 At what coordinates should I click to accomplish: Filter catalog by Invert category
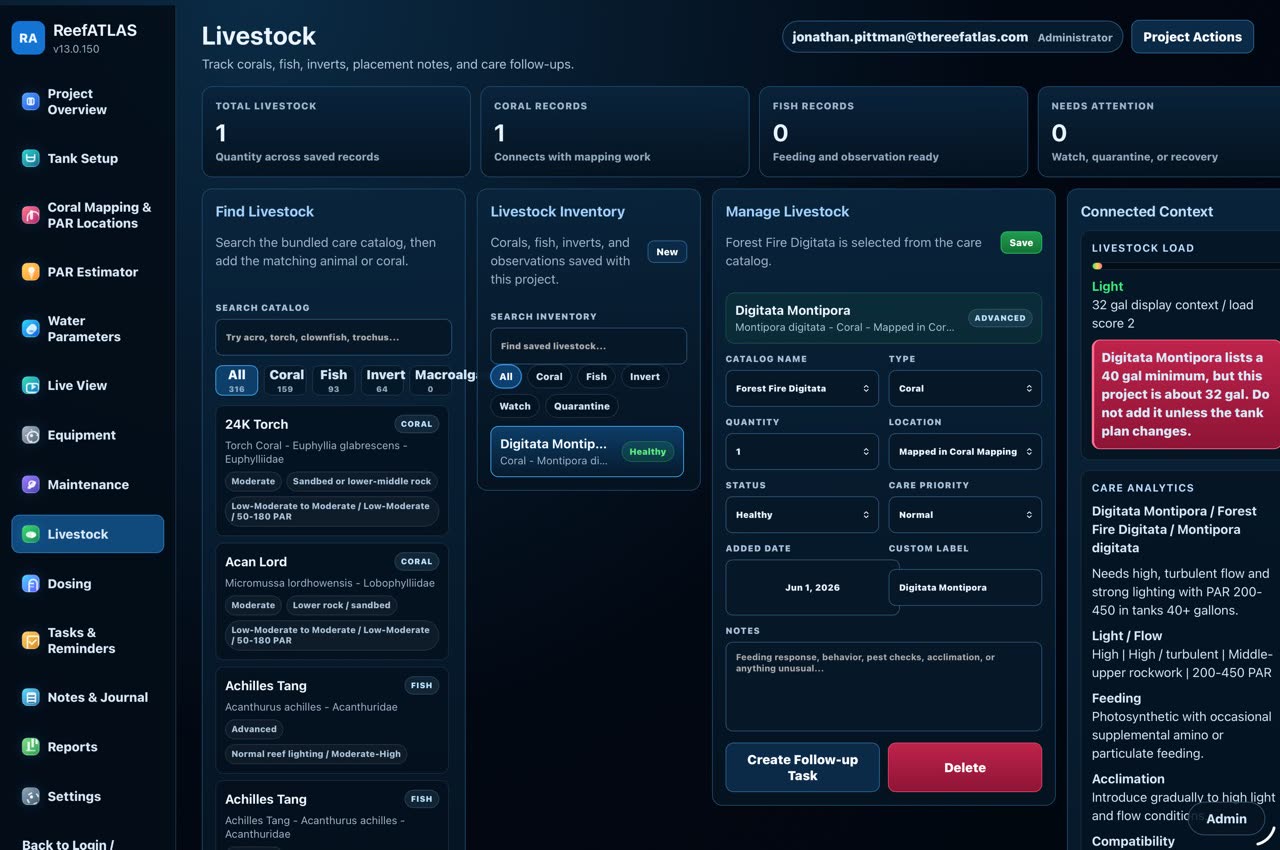pyautogui.click(x=382, y=380)
